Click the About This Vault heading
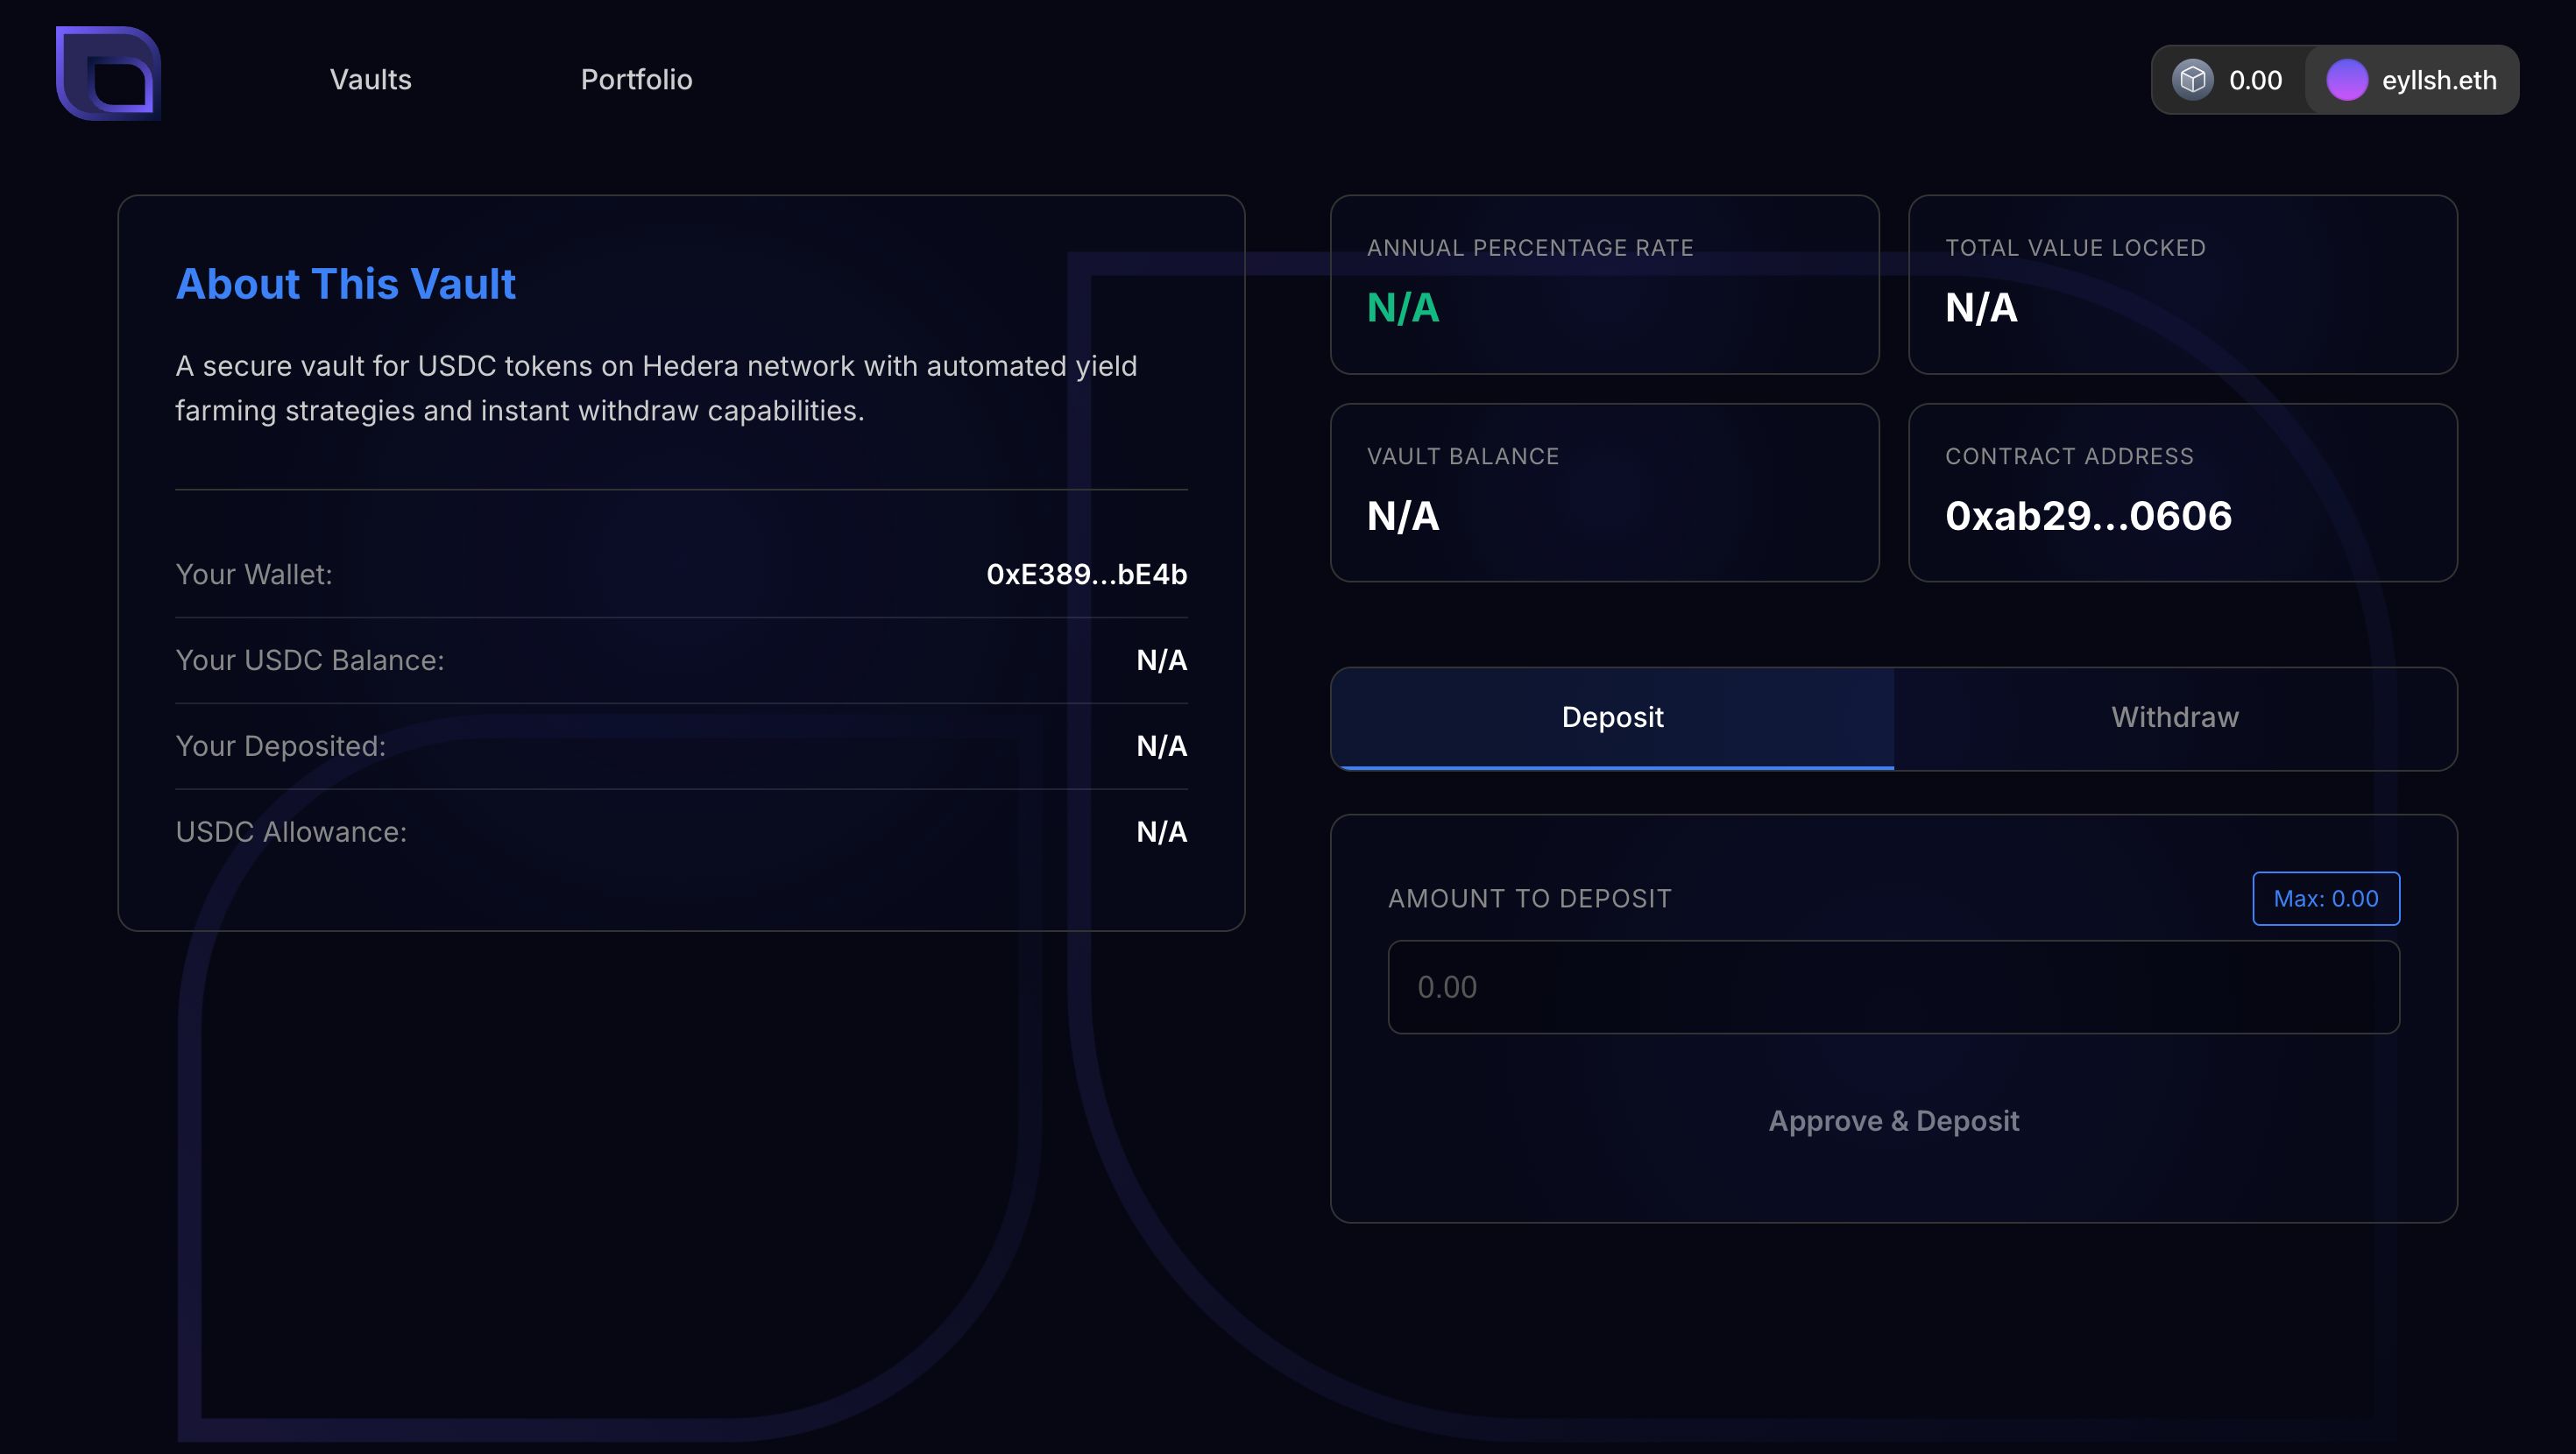Screen dimensions: 2576x1454 pos(345,284)
